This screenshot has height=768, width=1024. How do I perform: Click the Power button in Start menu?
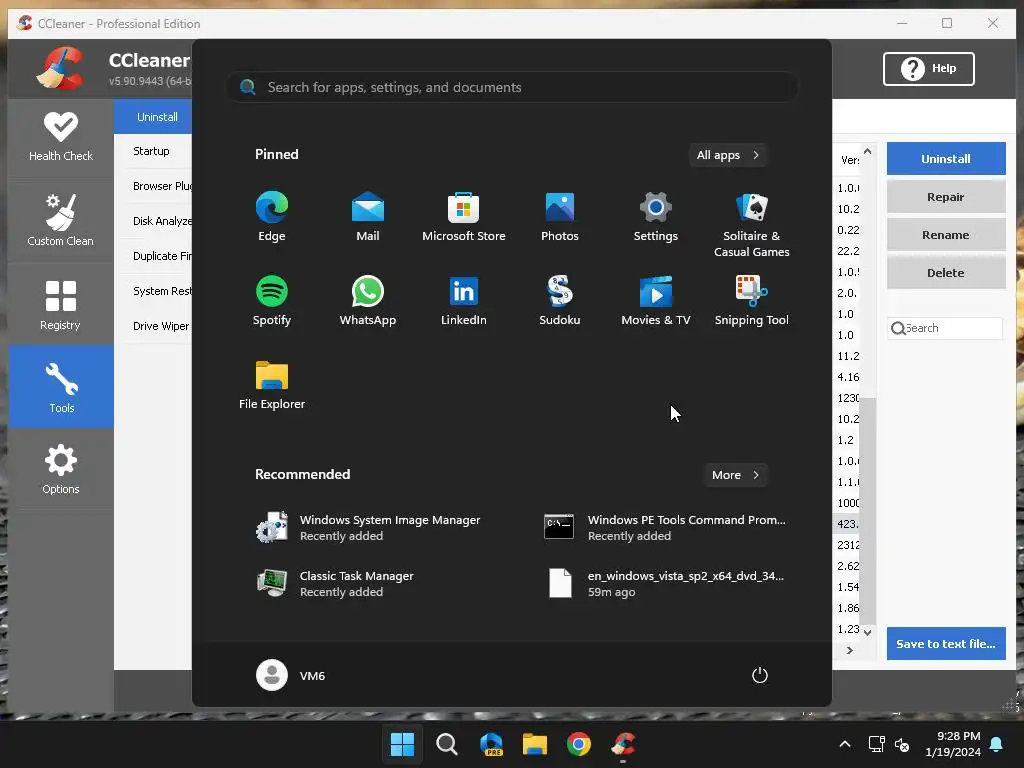point(760,675)
